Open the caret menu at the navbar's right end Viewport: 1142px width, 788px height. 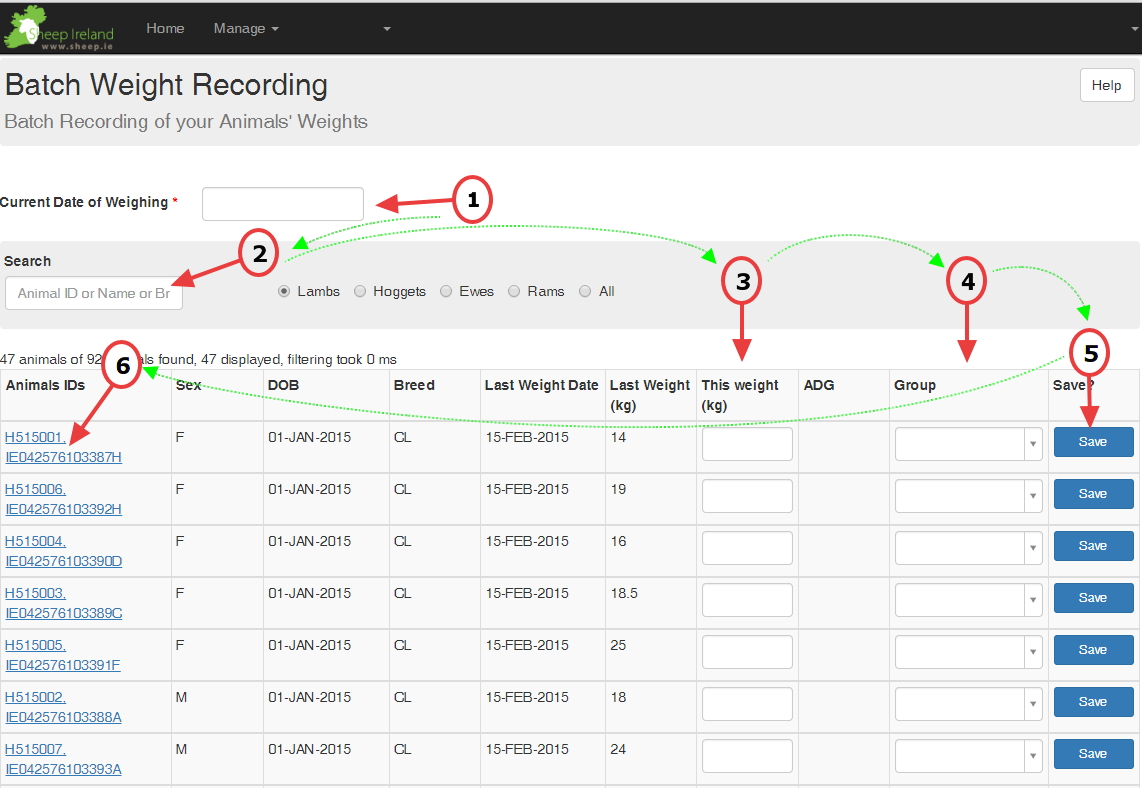1135,29
